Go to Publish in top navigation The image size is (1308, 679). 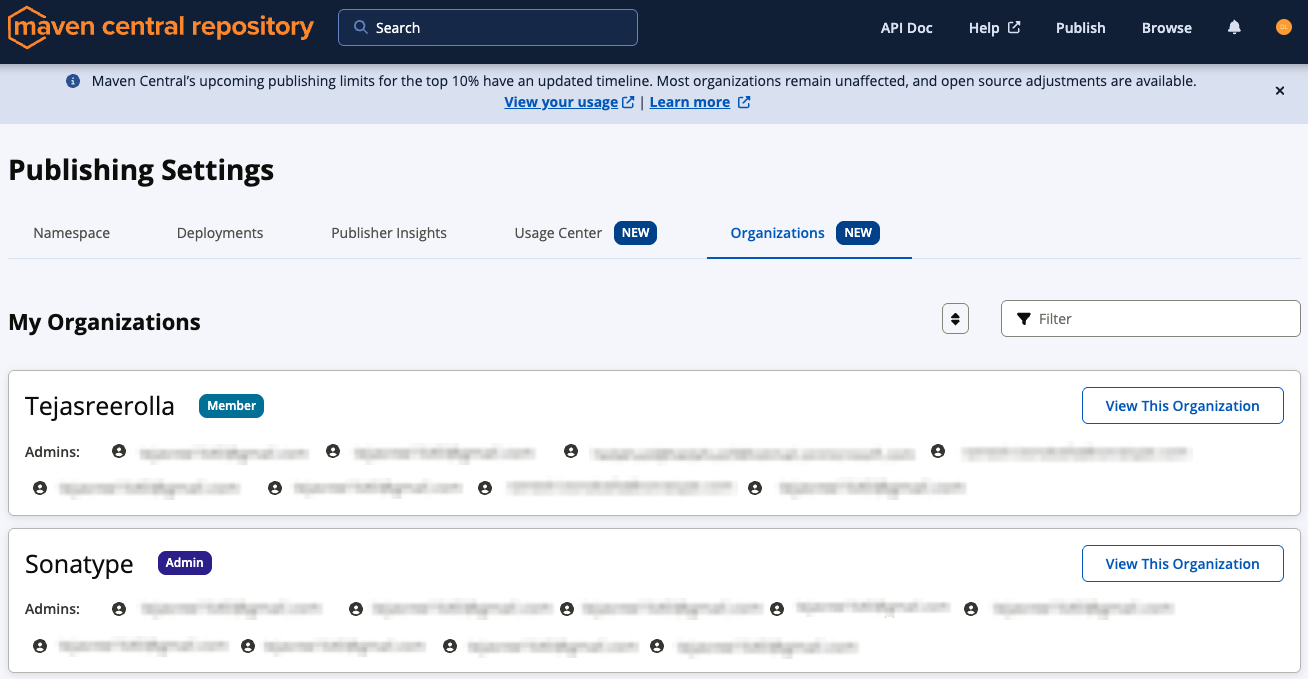pos(1081,28)
